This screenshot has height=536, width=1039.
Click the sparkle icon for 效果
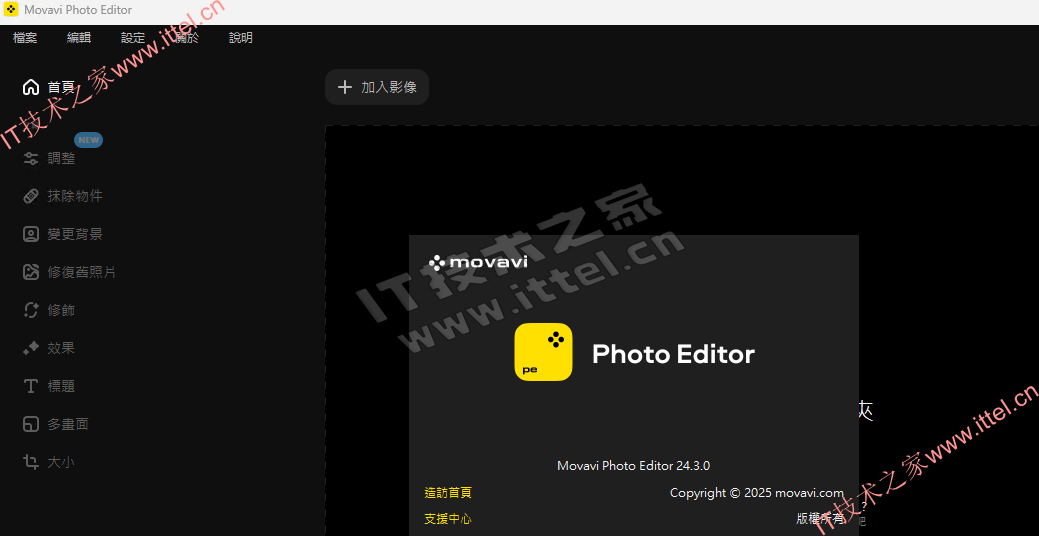(x=30, y=348)
